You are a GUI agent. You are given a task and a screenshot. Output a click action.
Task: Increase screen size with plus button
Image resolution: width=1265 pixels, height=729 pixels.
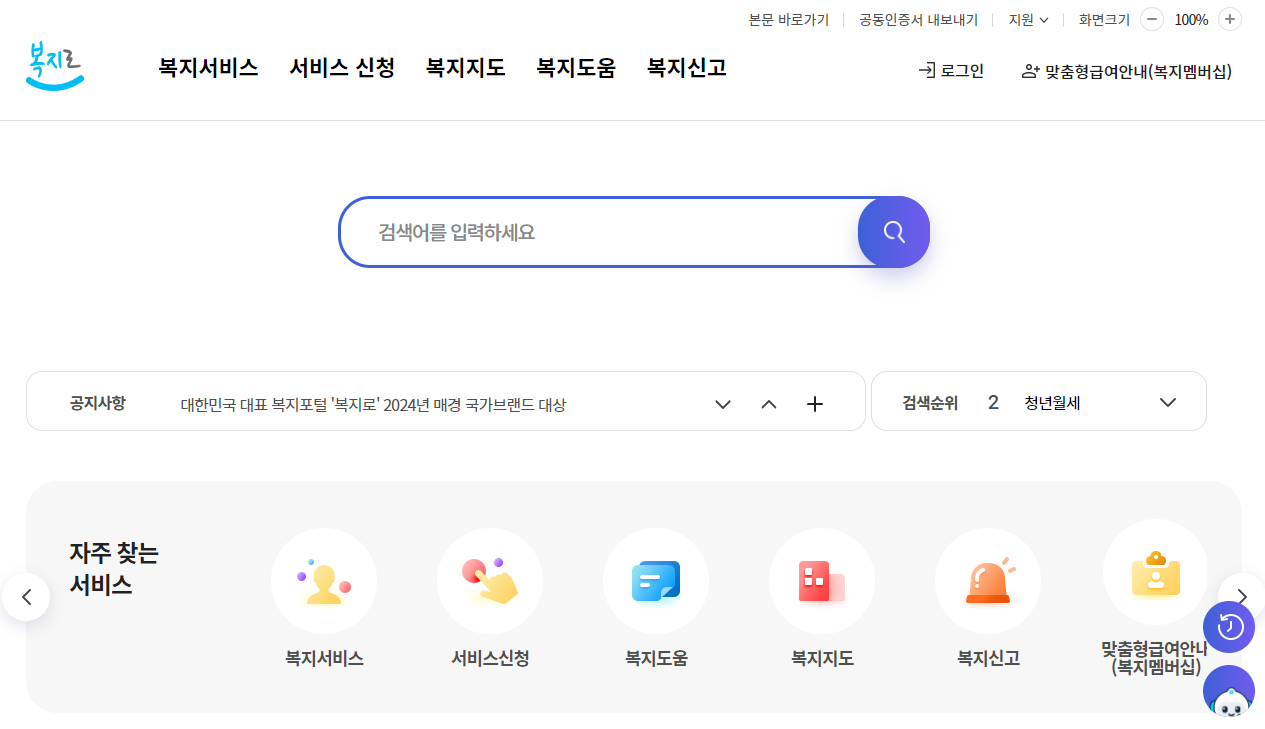click(x=1230, y=19)
